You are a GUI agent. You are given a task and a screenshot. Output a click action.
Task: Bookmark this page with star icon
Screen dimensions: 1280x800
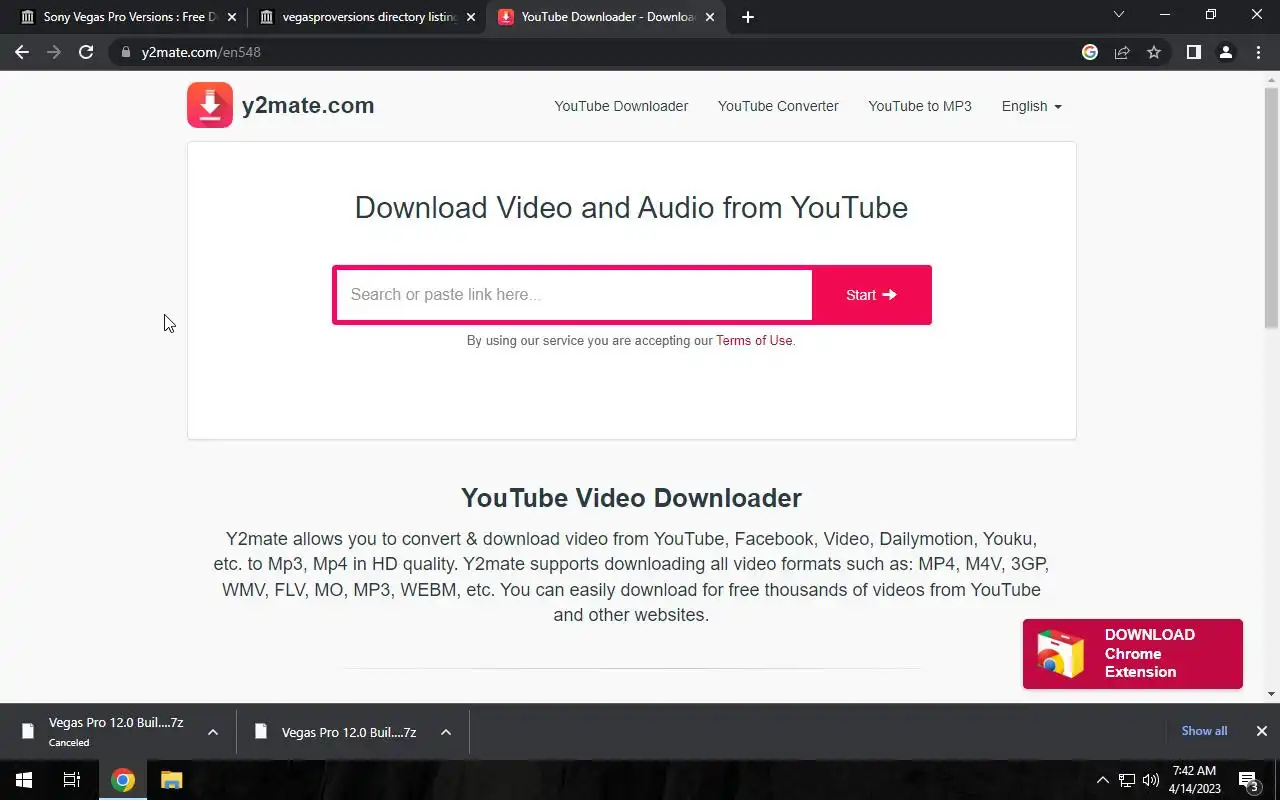click(1154, 52)
